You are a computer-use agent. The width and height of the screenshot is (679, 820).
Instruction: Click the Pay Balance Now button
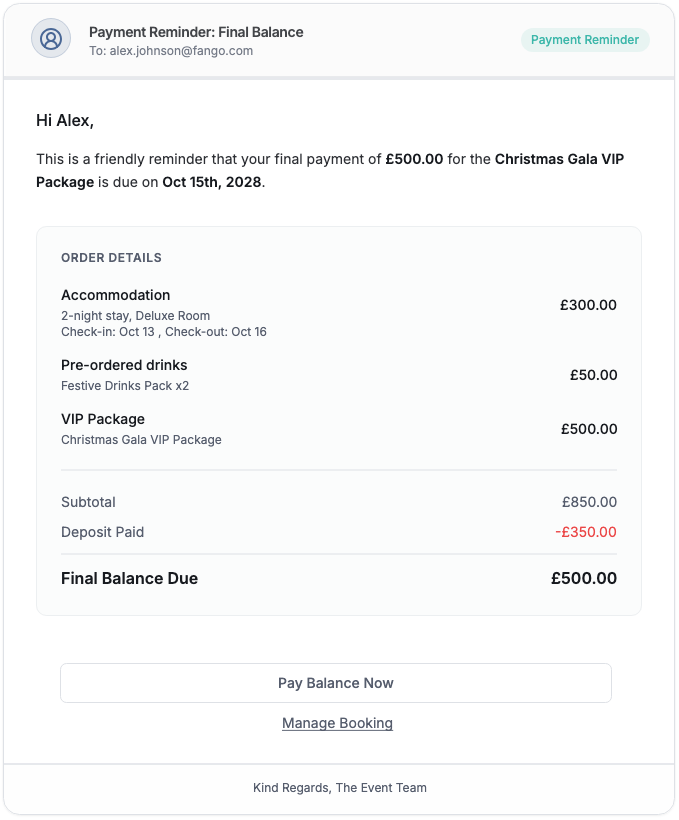pyautogui.click(x=336, y=683)
